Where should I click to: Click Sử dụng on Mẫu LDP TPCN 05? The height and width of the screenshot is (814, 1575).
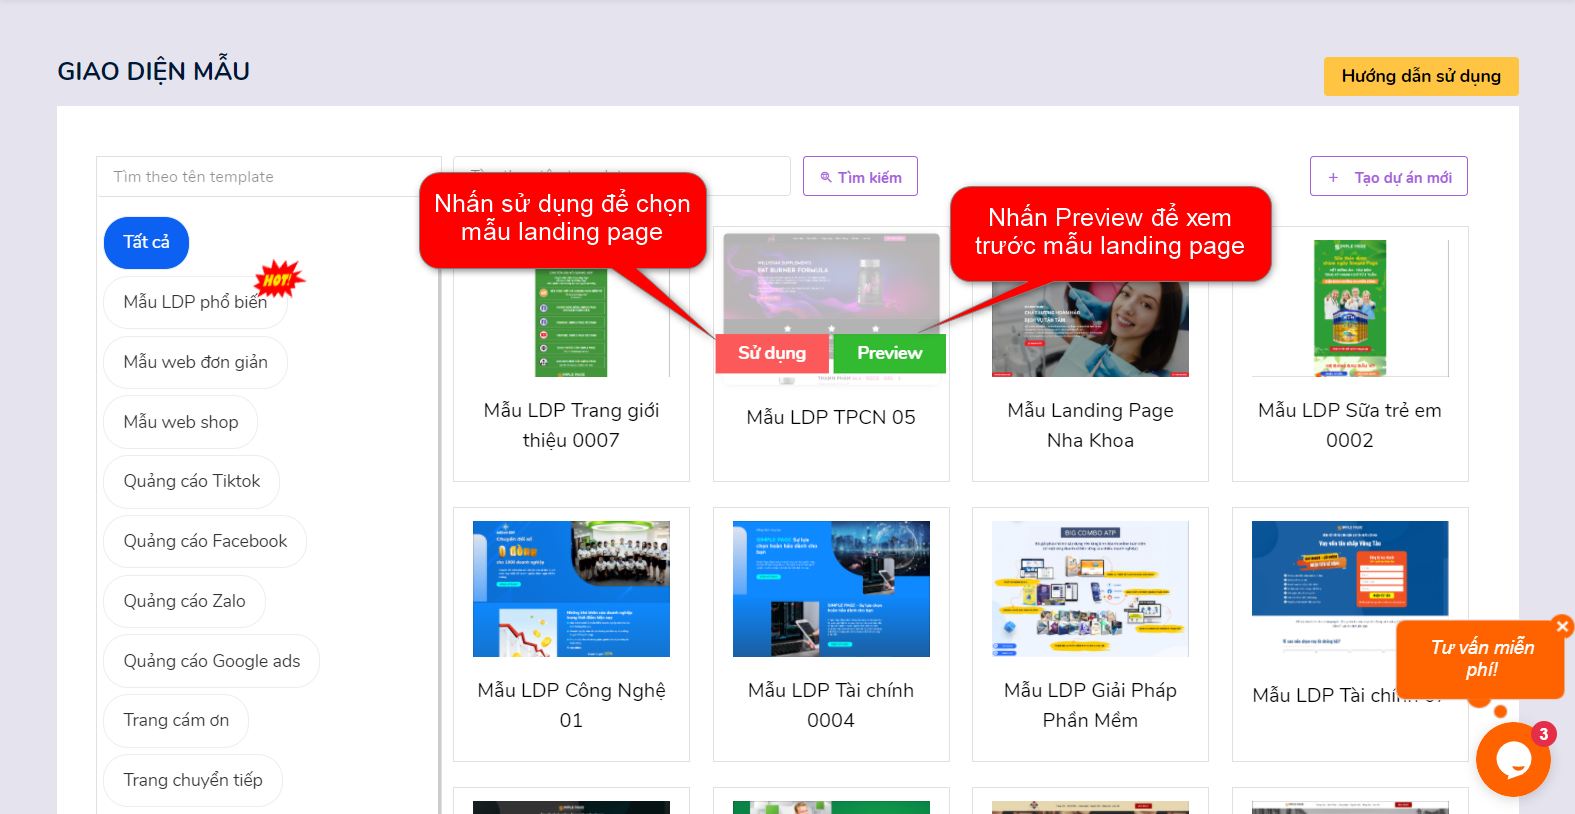pos(772,353)
